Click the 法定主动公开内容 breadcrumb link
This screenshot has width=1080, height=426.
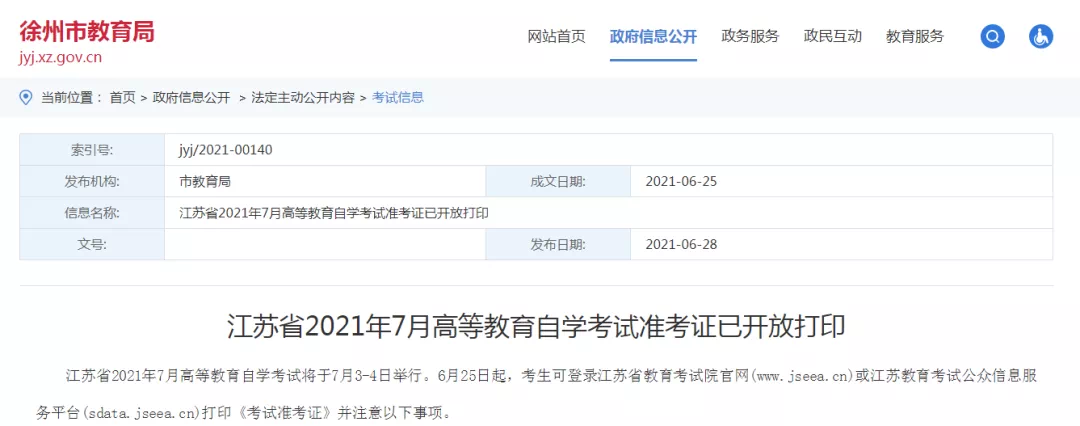302,98
